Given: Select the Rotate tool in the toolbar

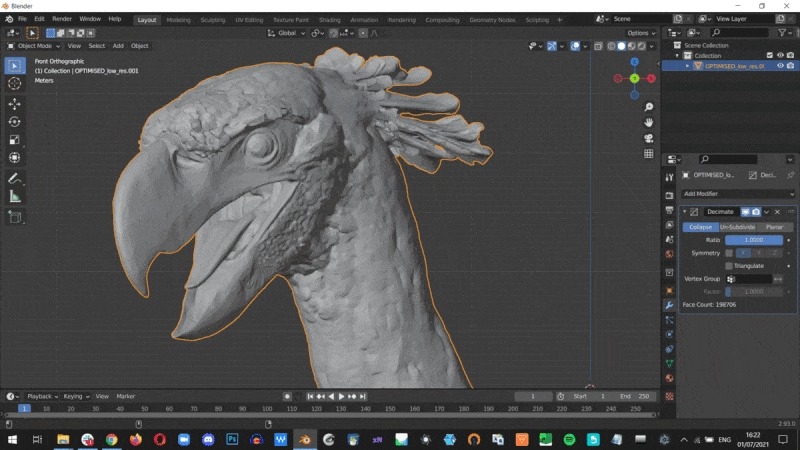Looking at the screenshot, I should pos(14,121).
